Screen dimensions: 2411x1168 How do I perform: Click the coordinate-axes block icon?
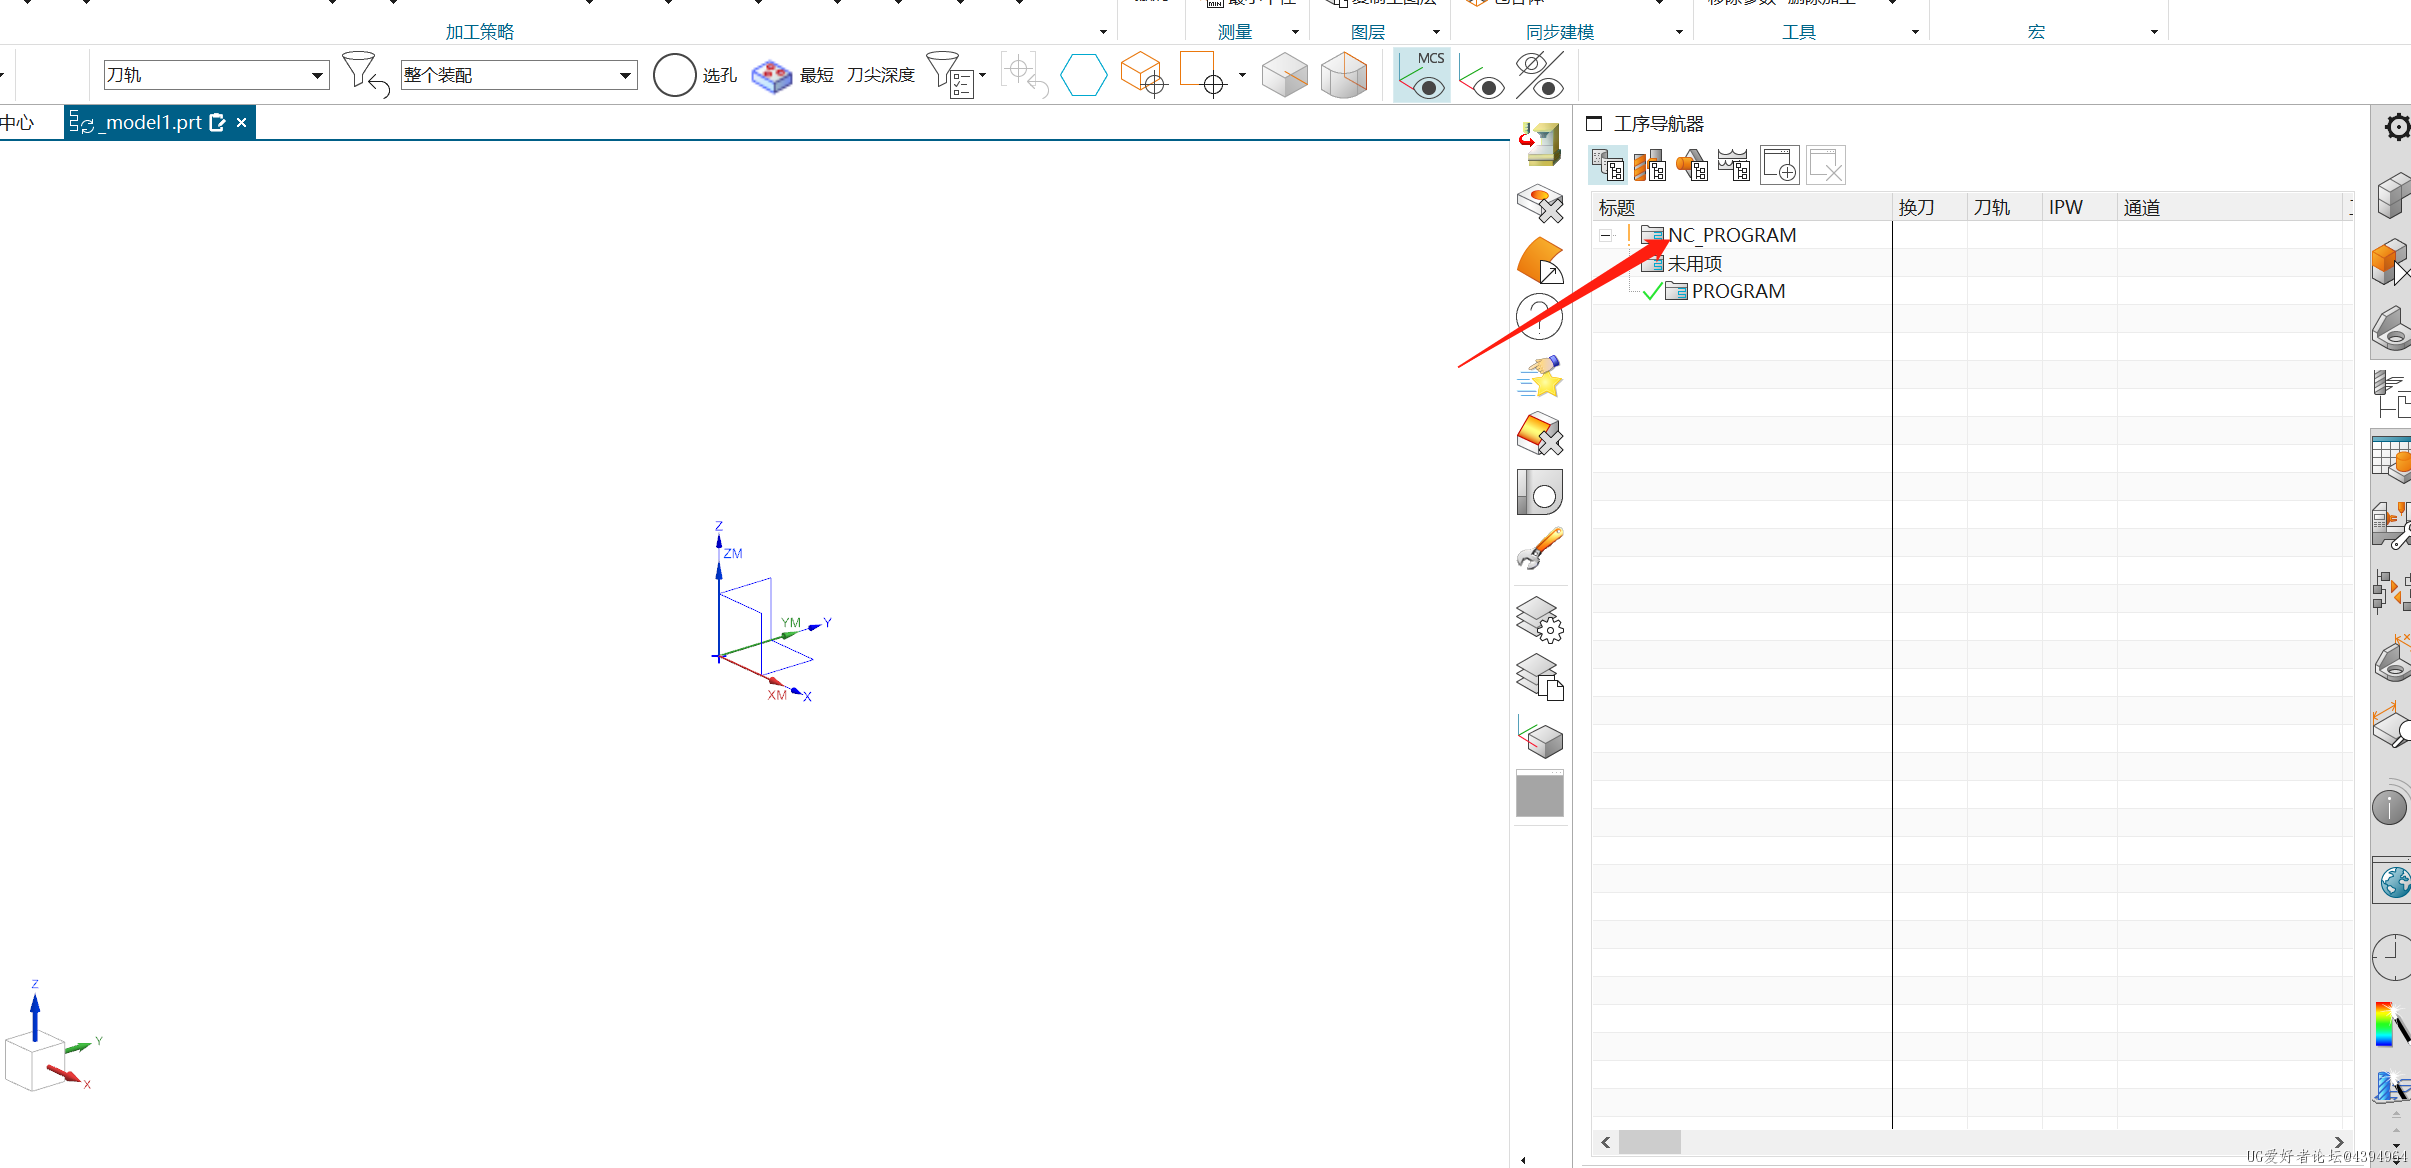tap(1540, 736)
